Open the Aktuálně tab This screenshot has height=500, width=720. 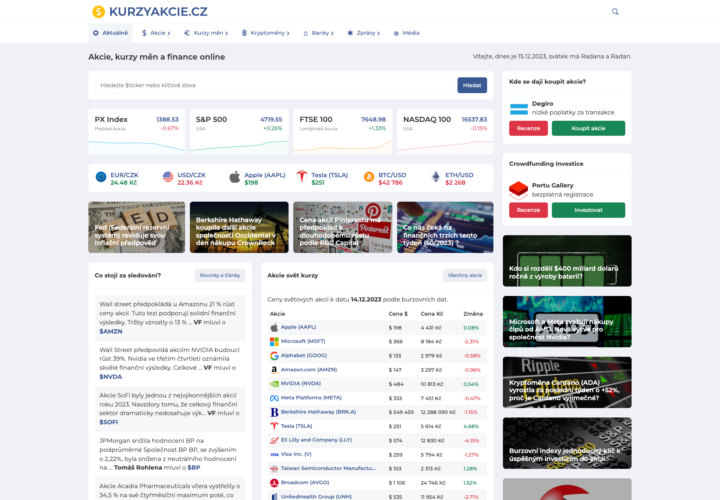[110, 33]
